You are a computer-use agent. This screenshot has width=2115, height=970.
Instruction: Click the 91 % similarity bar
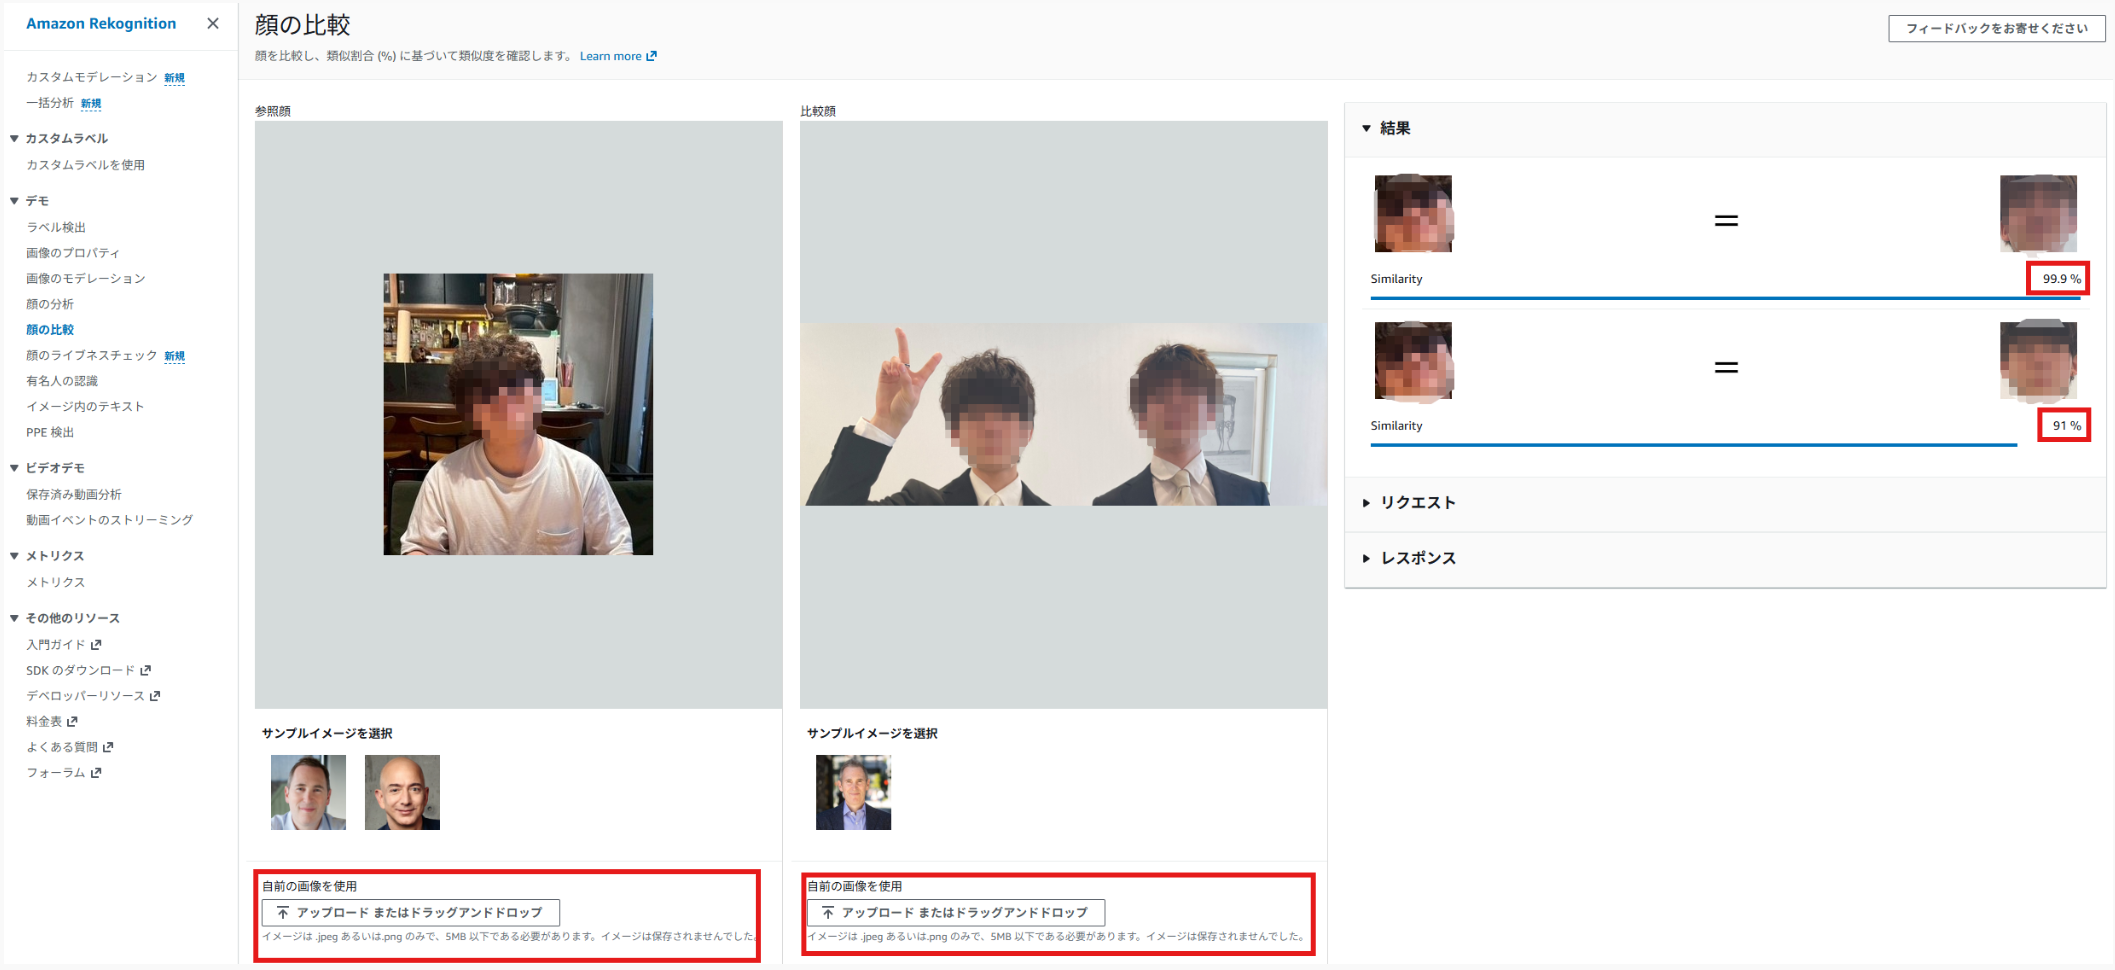(x=1694, y=445)
